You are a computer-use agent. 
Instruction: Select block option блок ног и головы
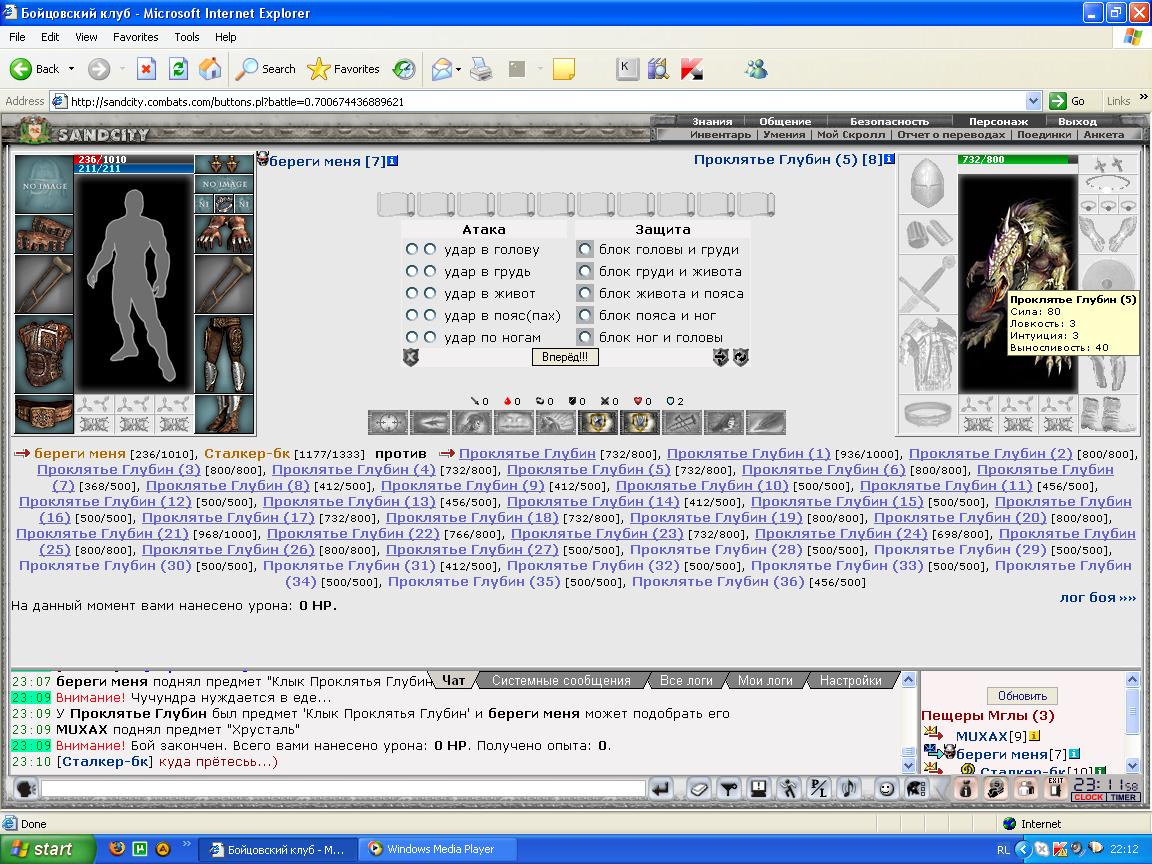(585, 337)
